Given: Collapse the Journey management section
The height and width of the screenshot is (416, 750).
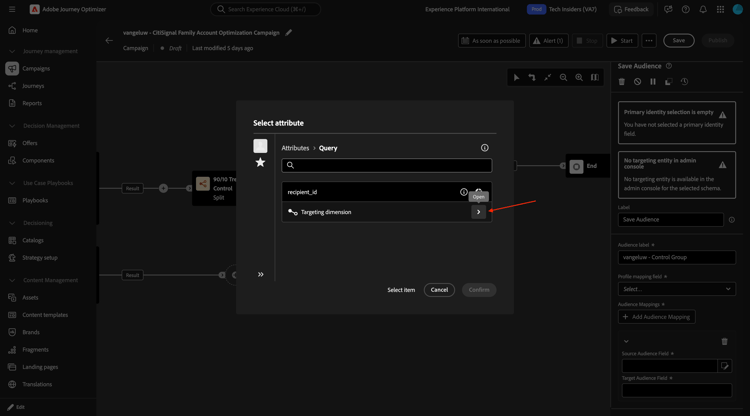Looking at the screenshot, I should (12, 51).
